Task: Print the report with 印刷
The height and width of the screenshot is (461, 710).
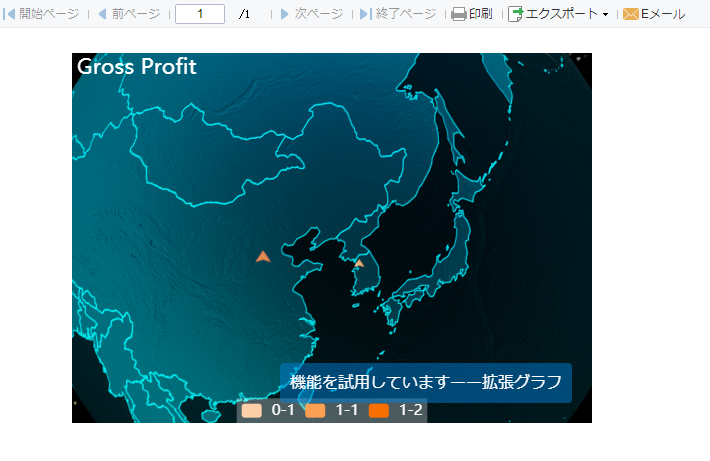Action: 472,14
